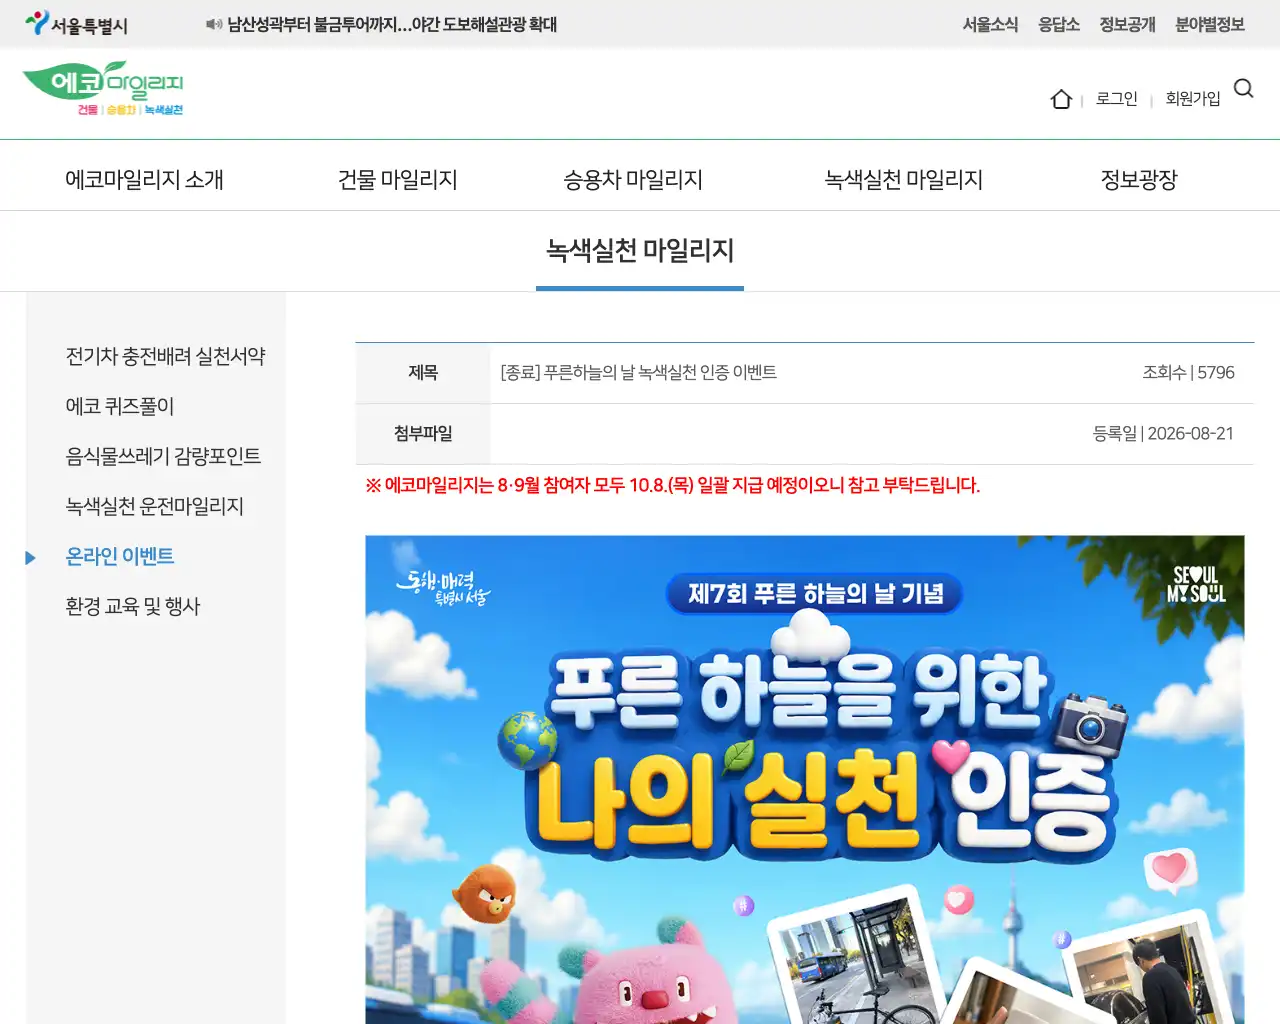Click the arrow marker beside 온라인 이벤트

(x=30, y=558)
